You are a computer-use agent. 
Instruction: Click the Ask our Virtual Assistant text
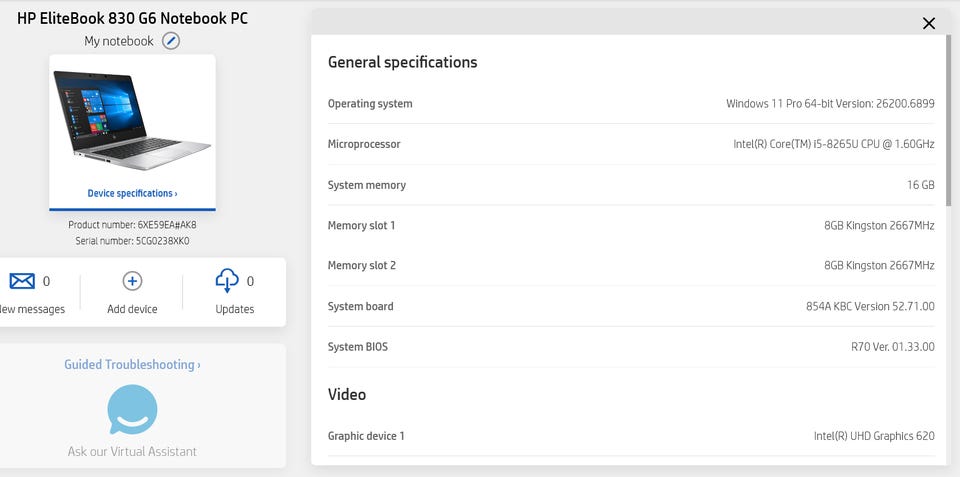tap(132, 451)
